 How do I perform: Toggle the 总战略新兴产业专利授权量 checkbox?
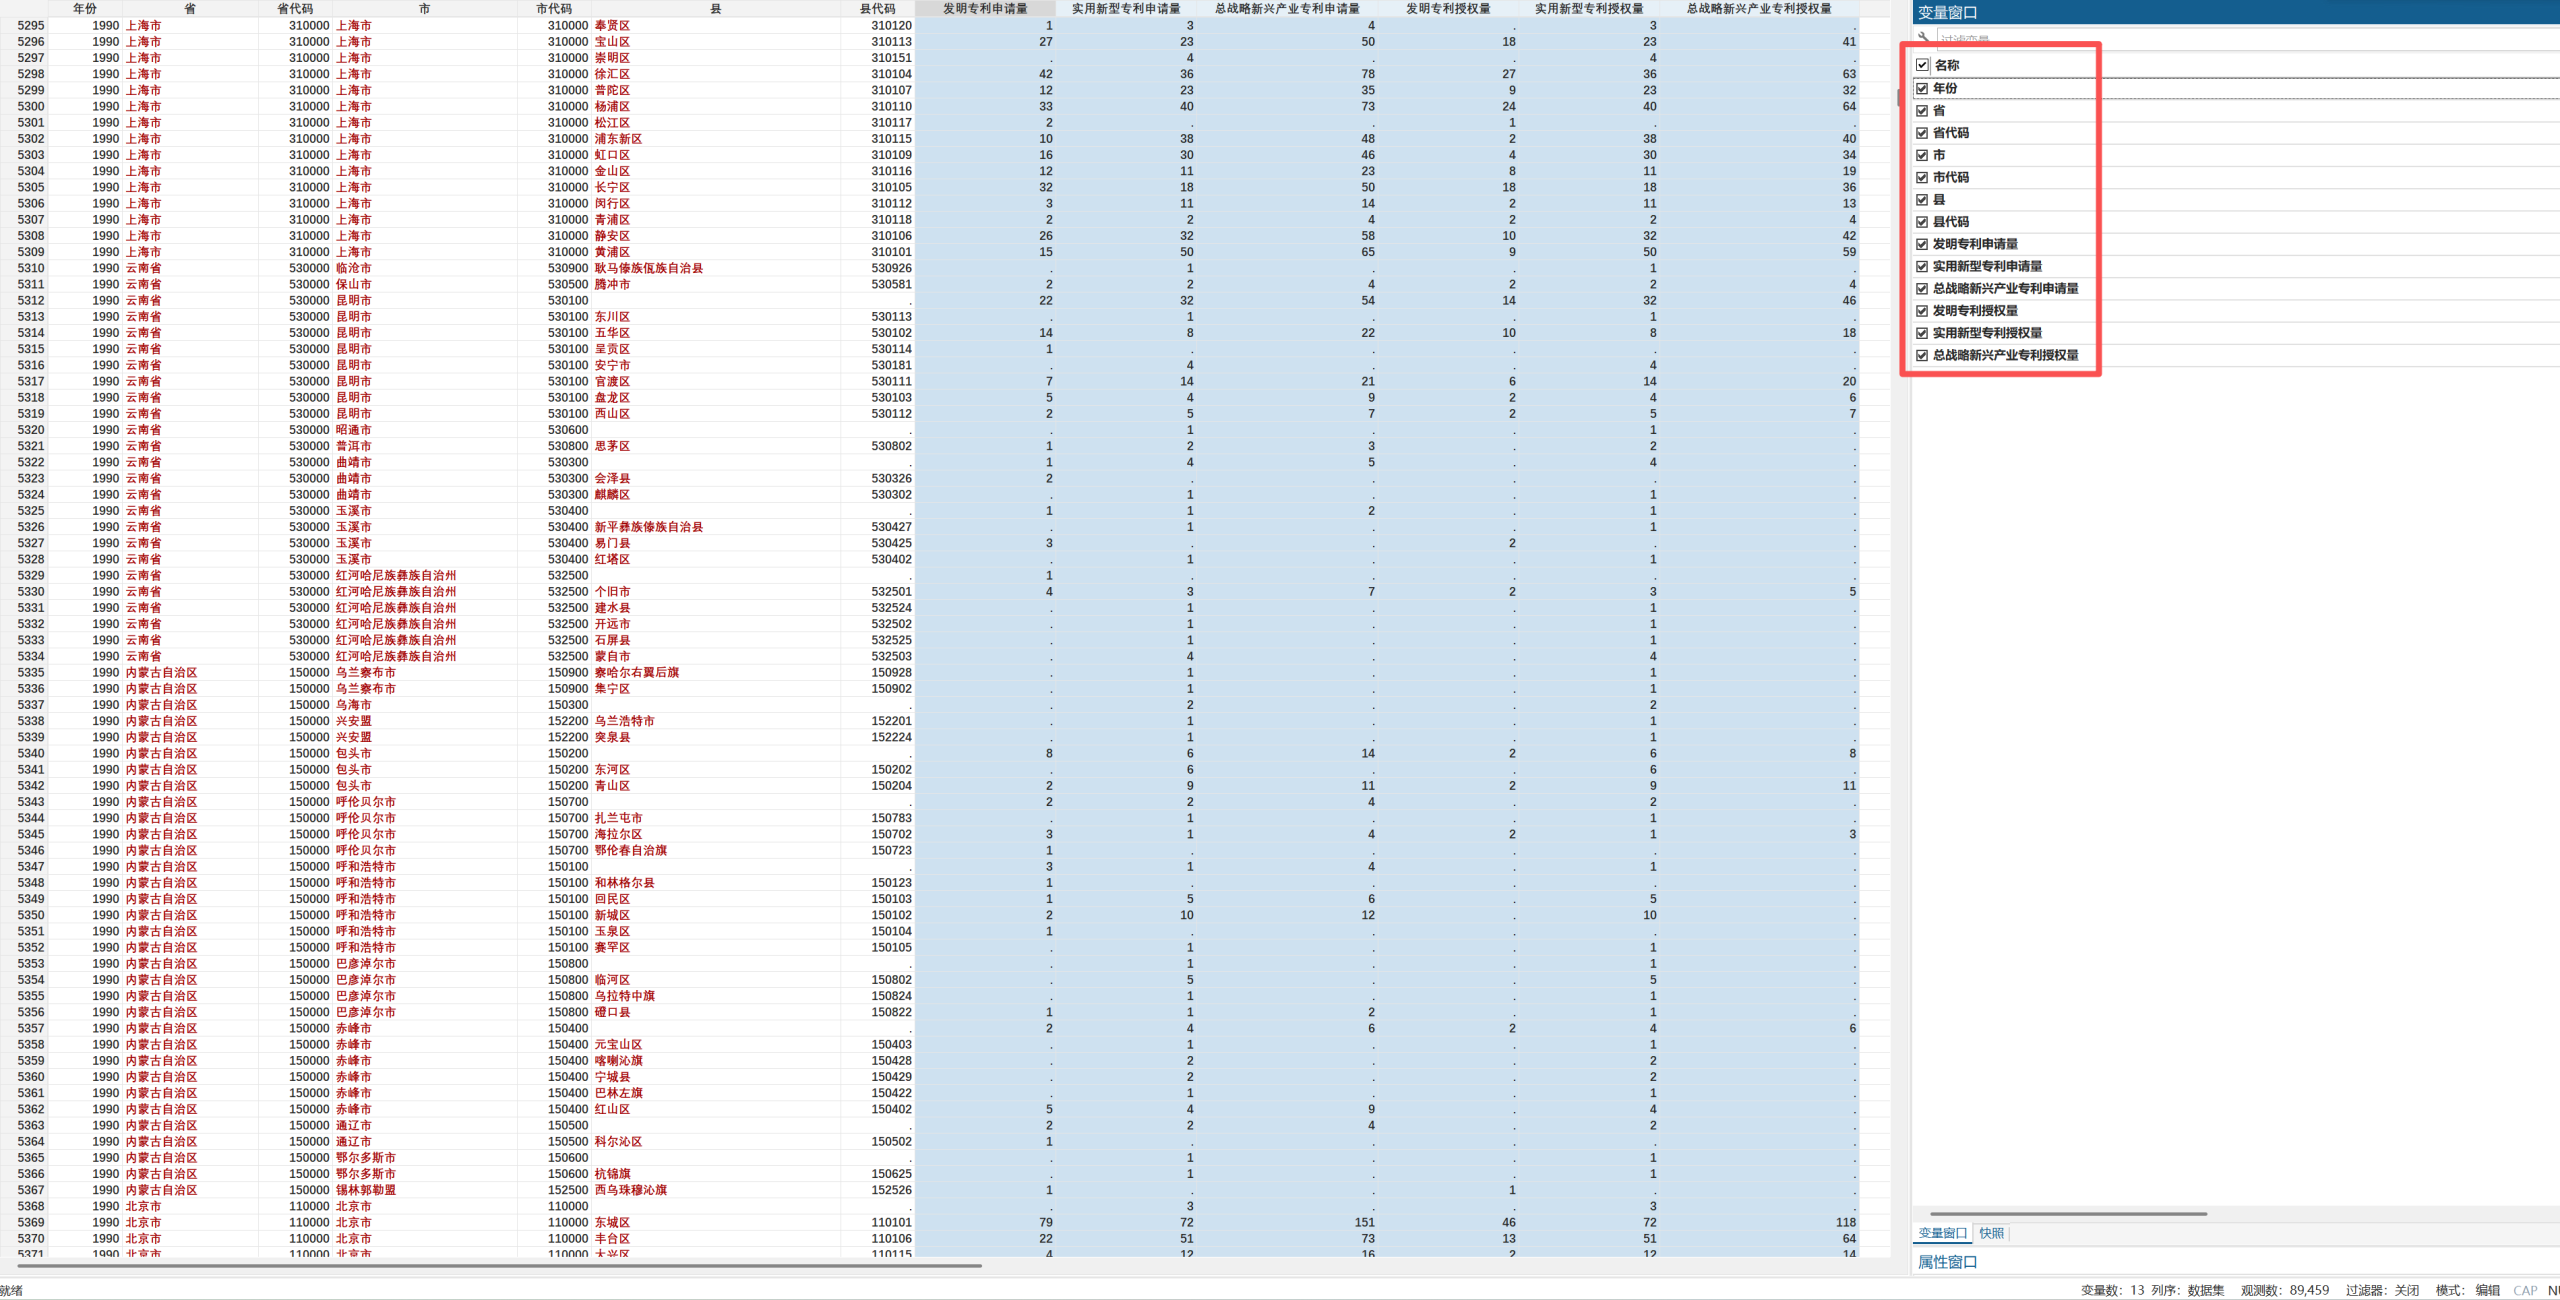(x=1922, y=355)
